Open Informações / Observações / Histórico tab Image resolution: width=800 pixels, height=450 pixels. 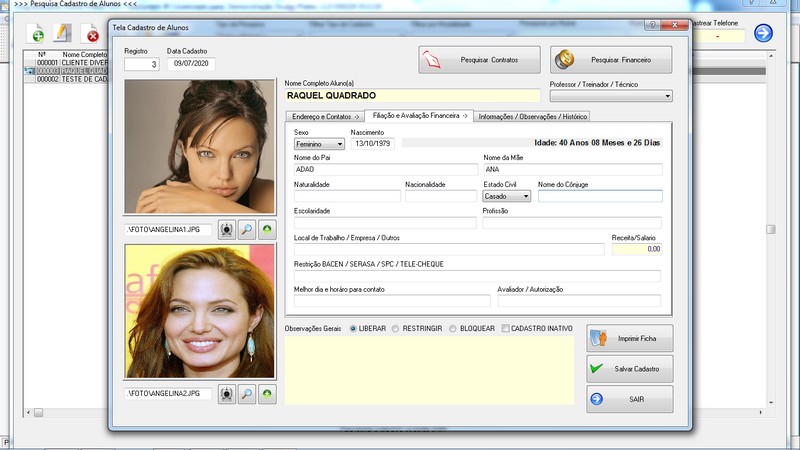pos(533,117)
